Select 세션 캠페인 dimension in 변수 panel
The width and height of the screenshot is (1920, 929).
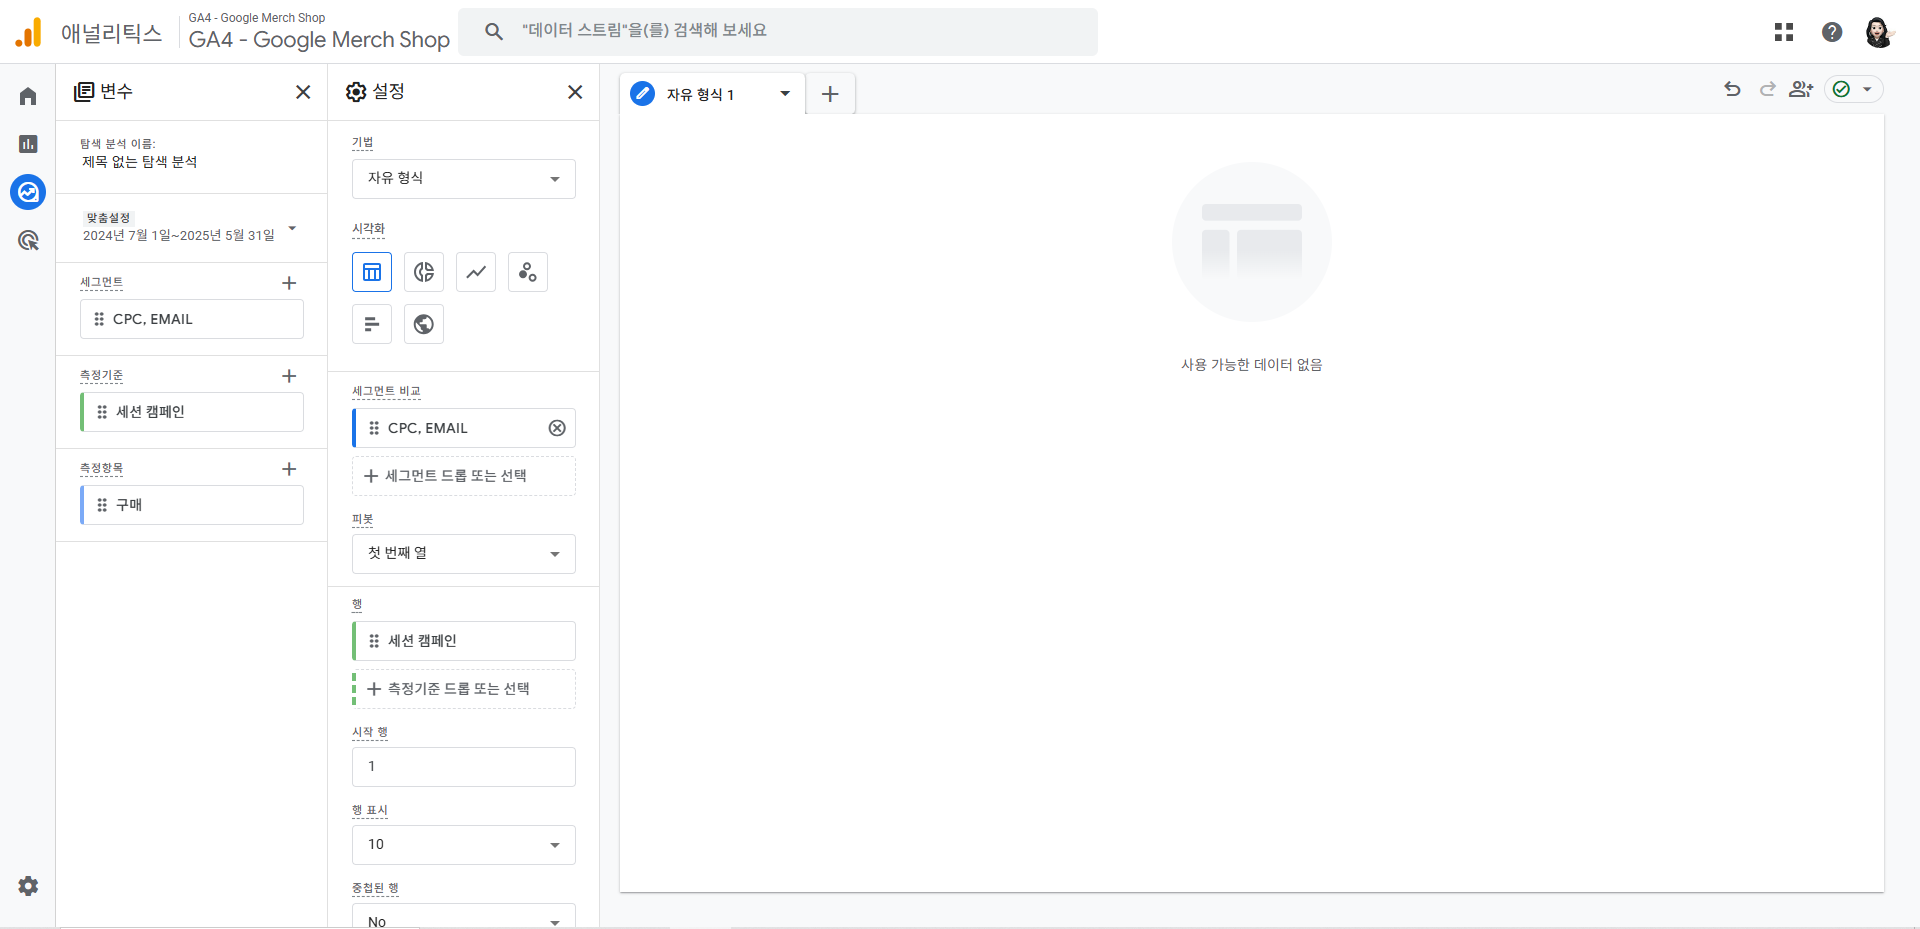(x=192, y=412)
